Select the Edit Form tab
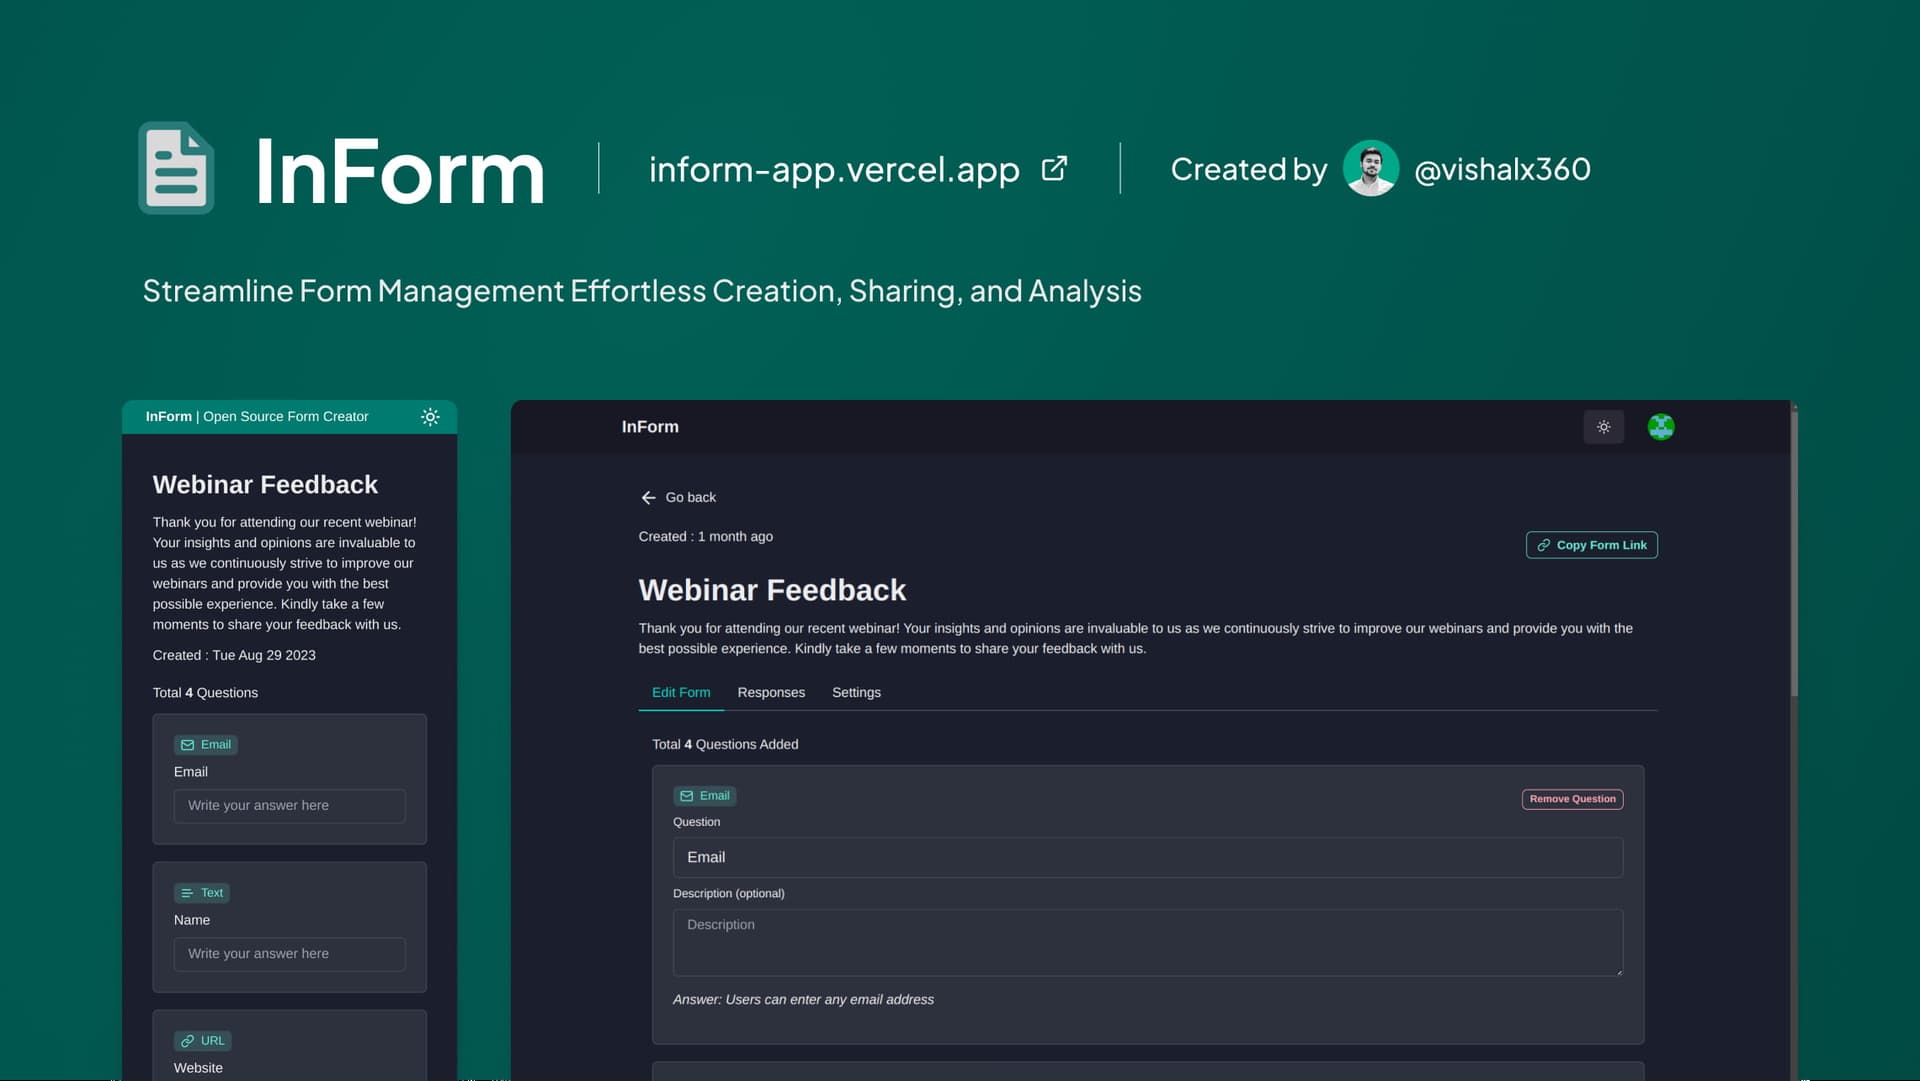1920x1081 pixels. [x=681, y=692]
